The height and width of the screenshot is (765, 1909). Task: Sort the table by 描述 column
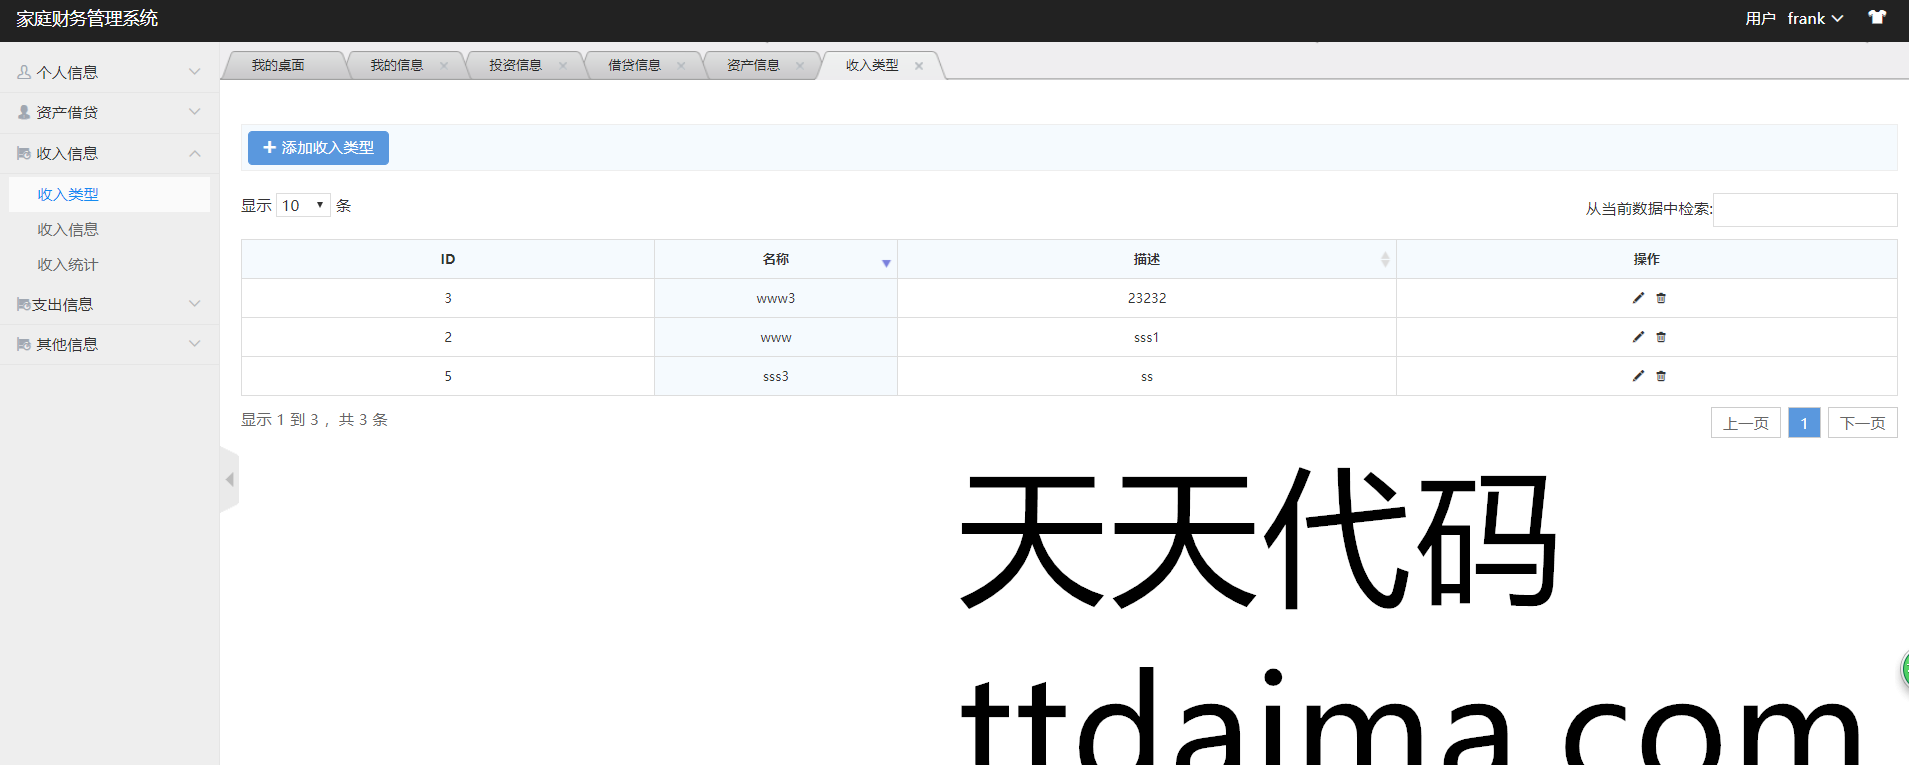click(x=1146, y=259)
